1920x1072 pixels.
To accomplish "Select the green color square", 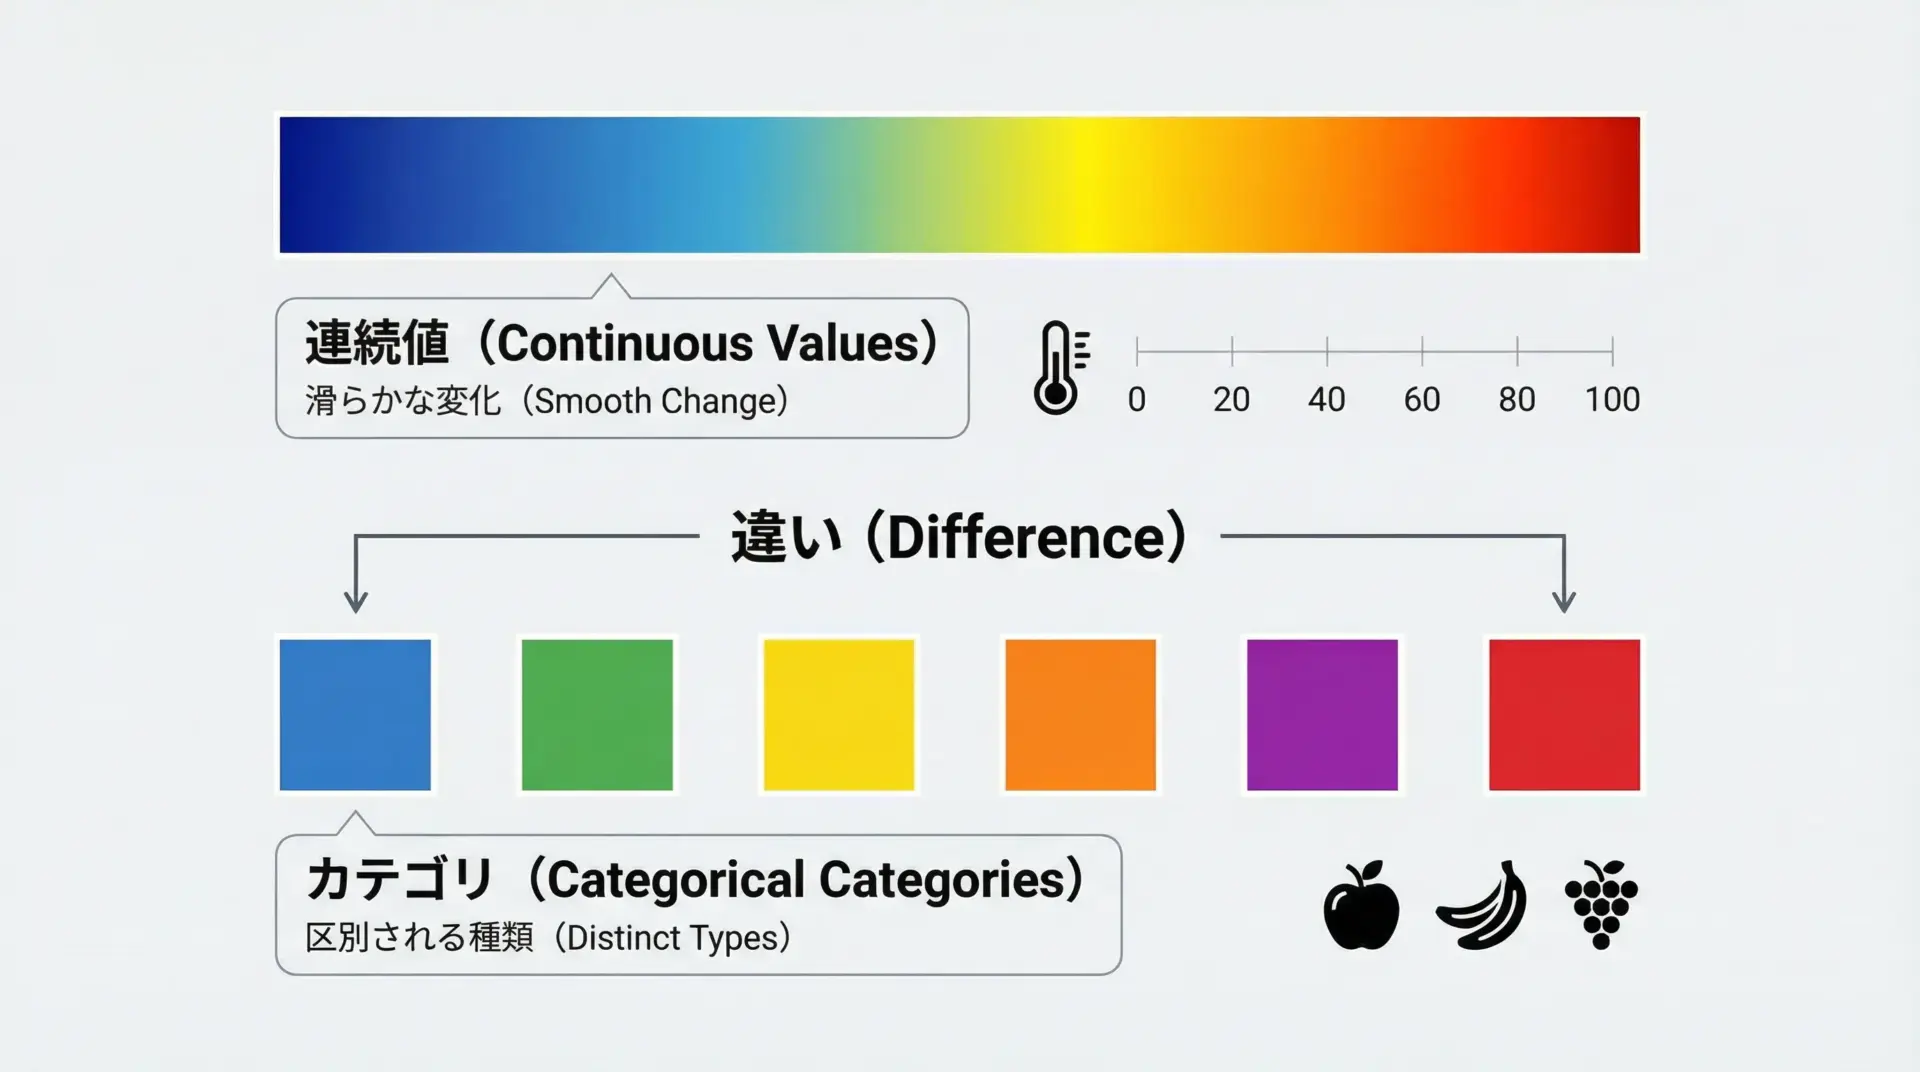I will (x=597, y=715).
